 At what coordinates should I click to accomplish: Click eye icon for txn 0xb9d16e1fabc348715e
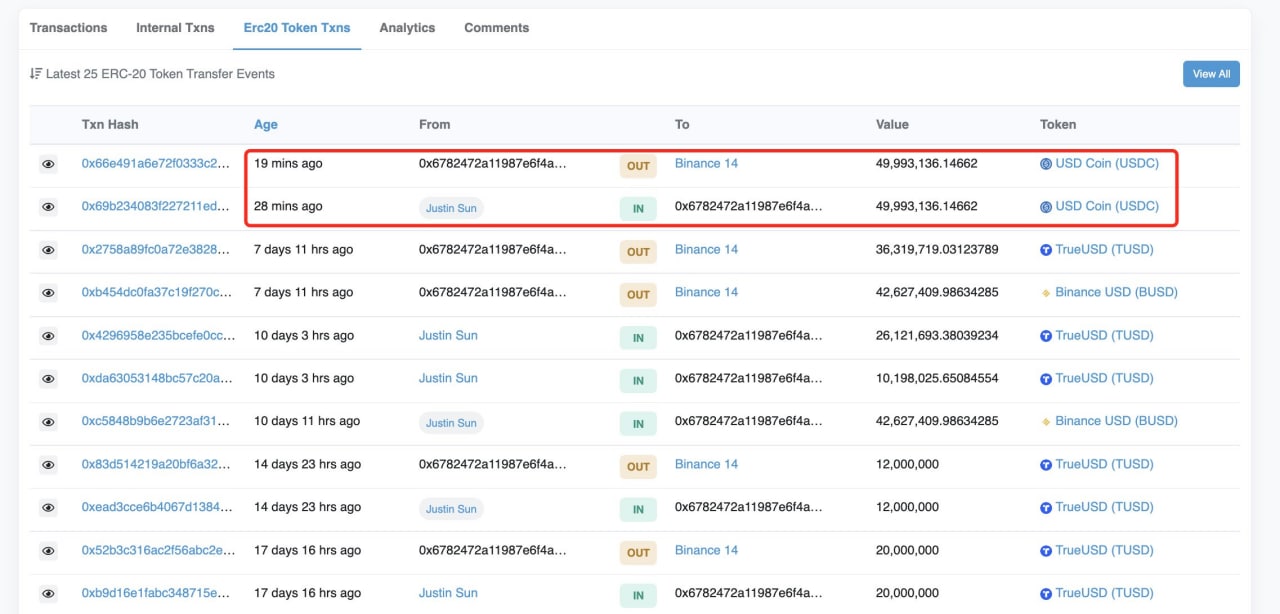coord(48,594)
